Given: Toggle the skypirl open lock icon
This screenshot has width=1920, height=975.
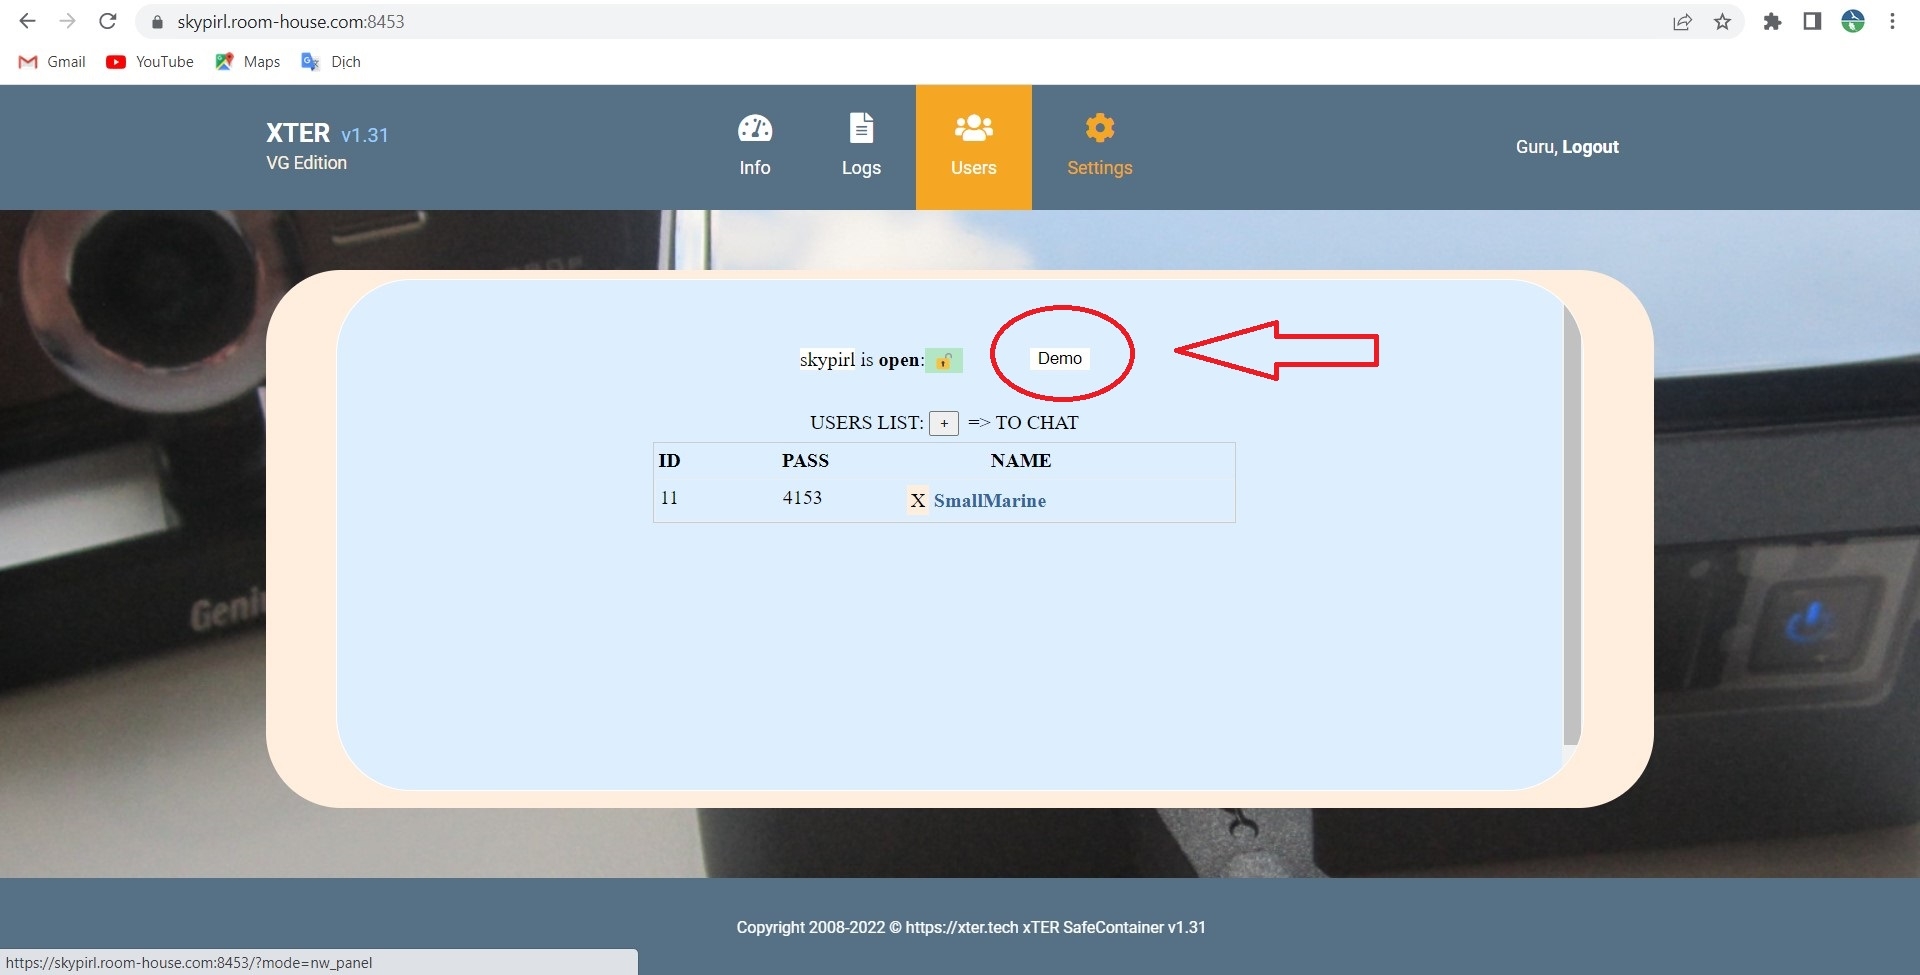Looking at the screenshot, I should (x=943, y=361).
